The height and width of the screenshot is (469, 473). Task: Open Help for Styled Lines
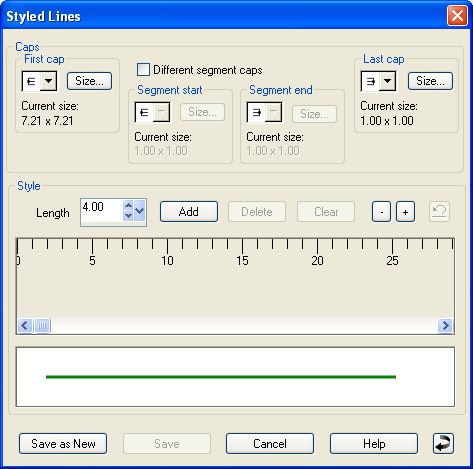pos(374,444)
